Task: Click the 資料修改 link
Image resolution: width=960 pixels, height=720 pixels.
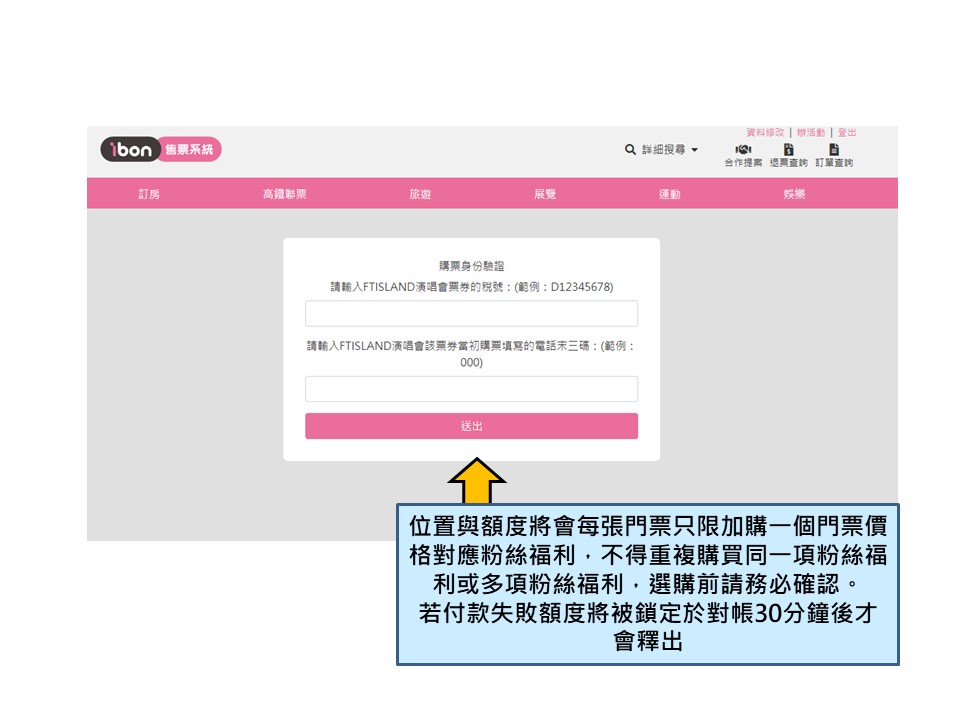Action: coord(765,132)
